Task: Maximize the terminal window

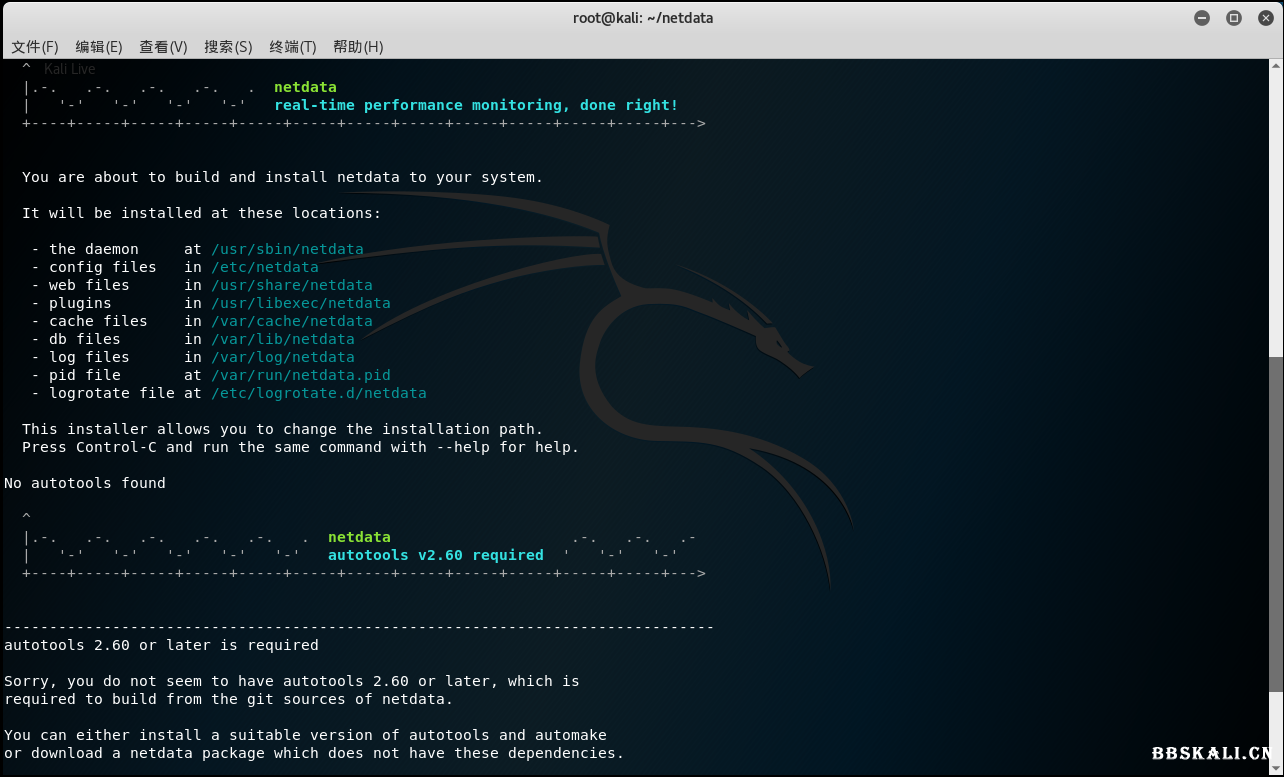Action: [1233, 18]
